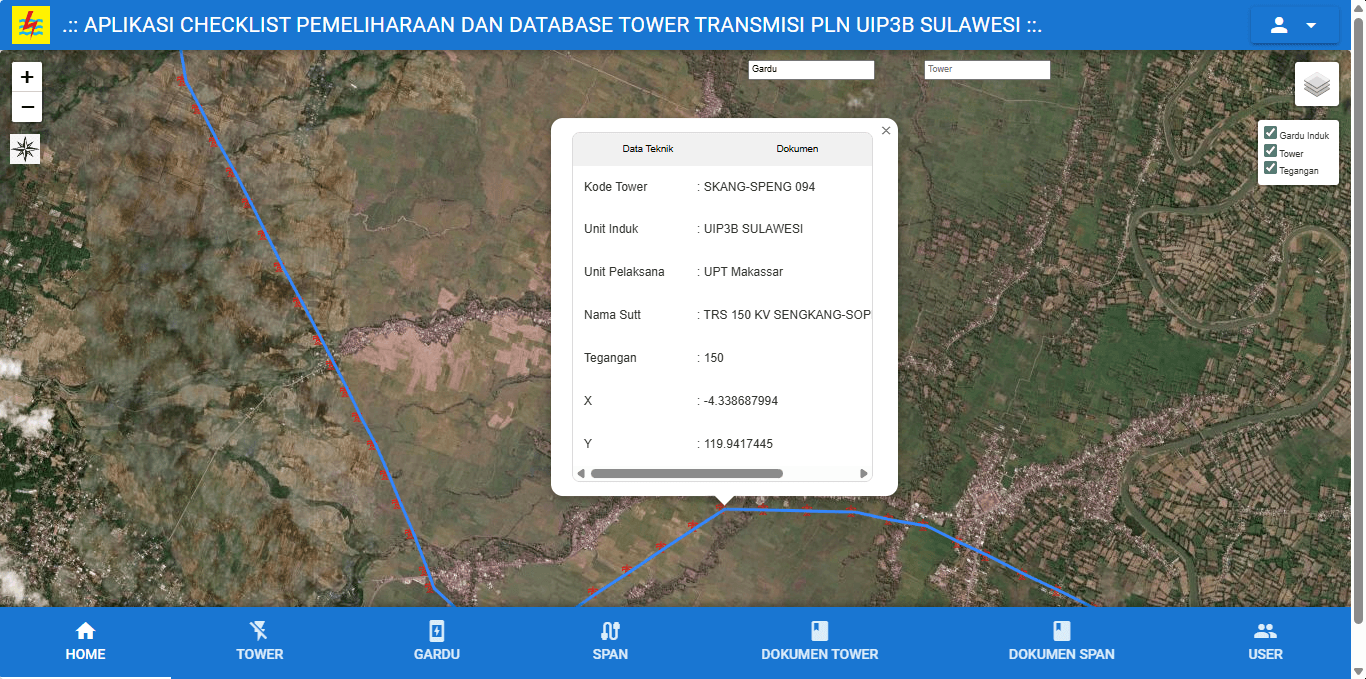Zoom out on the map

pos(27,107)
